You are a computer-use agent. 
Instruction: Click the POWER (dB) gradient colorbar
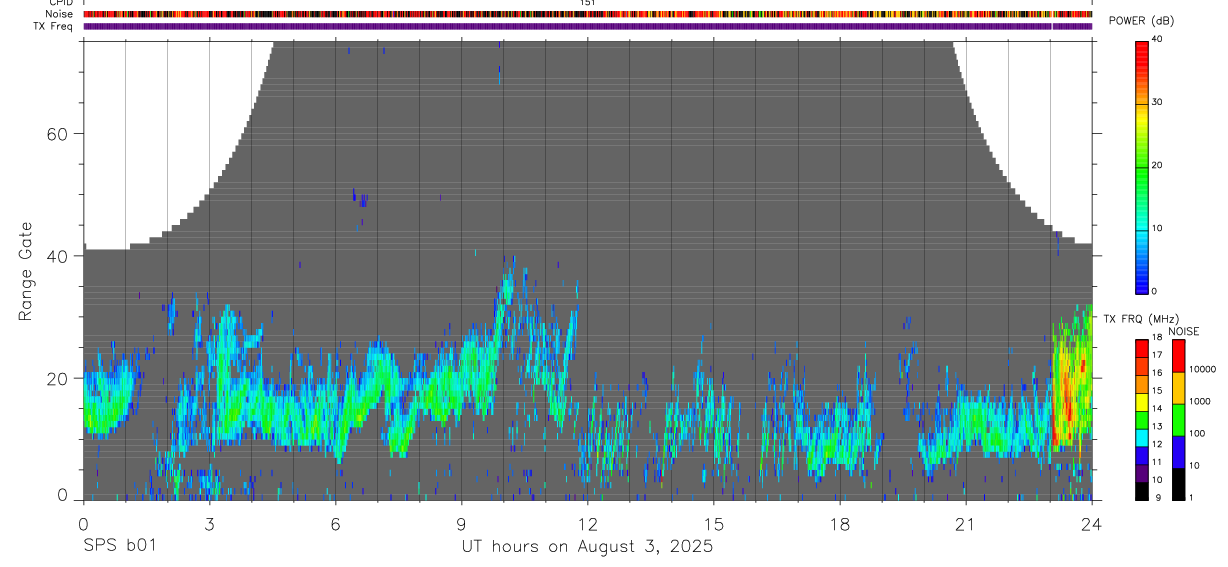pos(1142,166)
